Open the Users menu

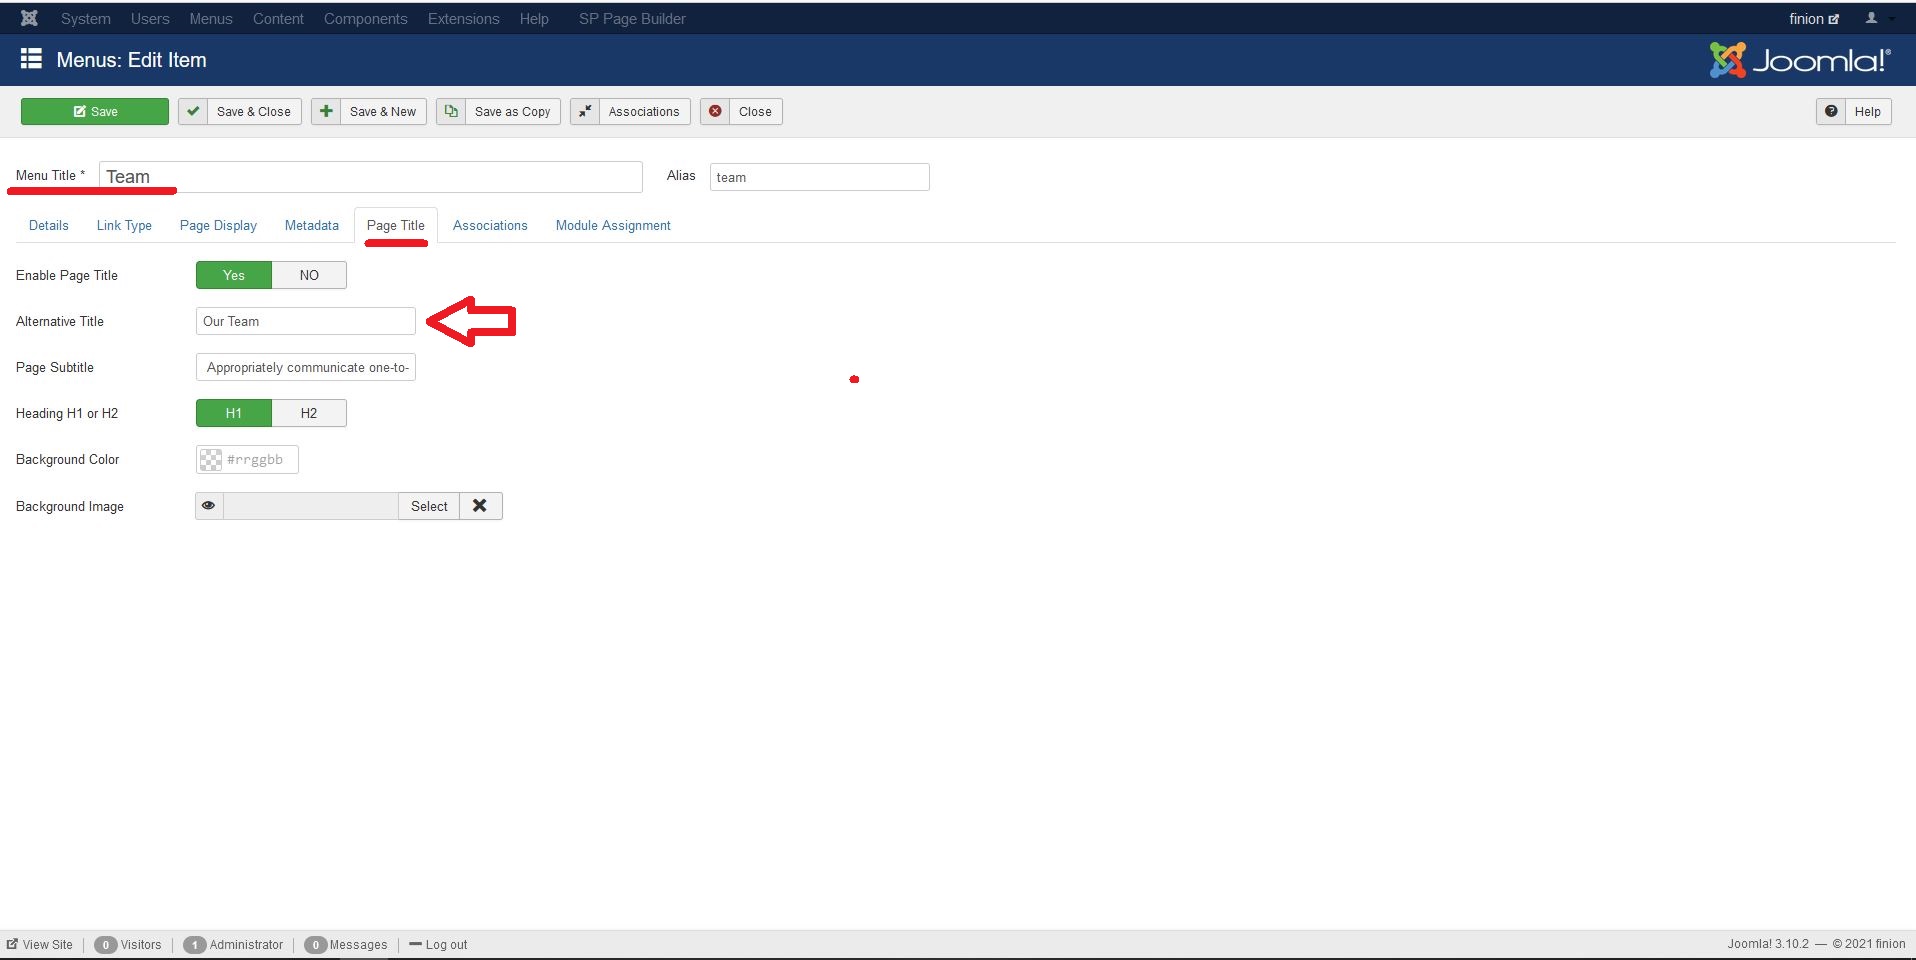coord(150,19)
